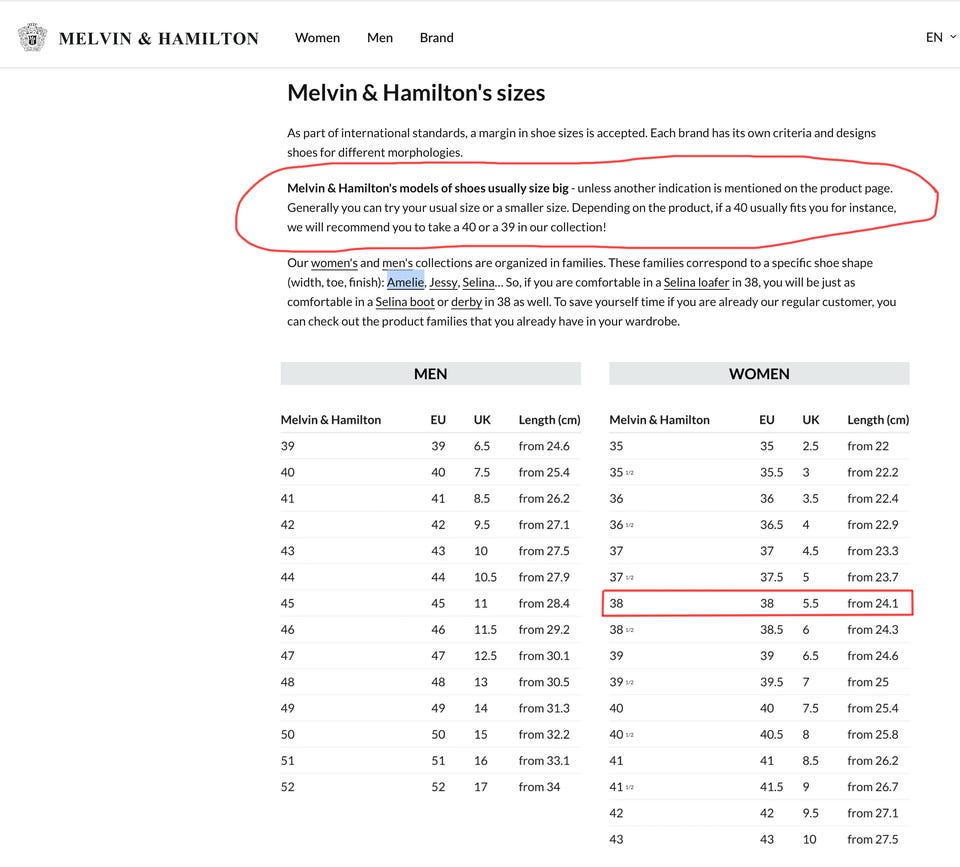Click women's EU size 40.5 cell
This screenshot has width=960, height=867.
771,735
